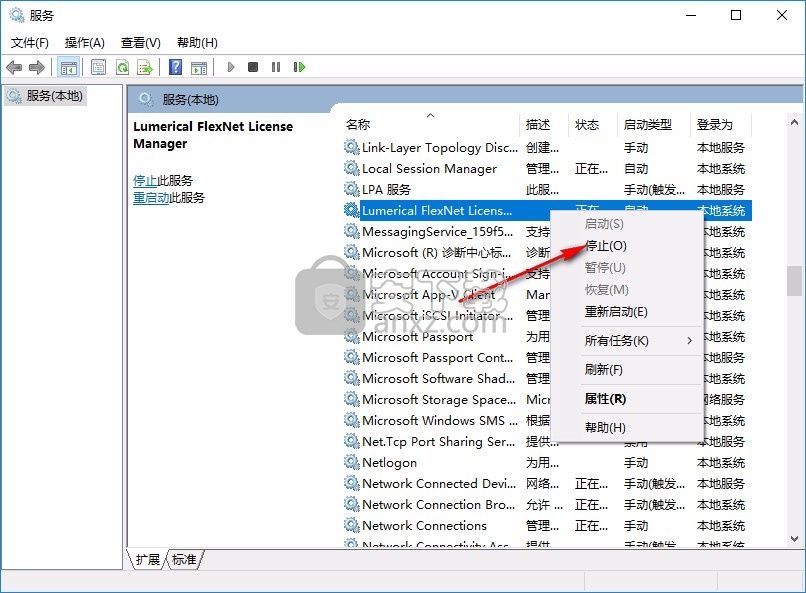Image resolution: width=806 pixels, height=593 pixels.
Task: Sort by the 登录为 column header
Action: pos(715,124)
